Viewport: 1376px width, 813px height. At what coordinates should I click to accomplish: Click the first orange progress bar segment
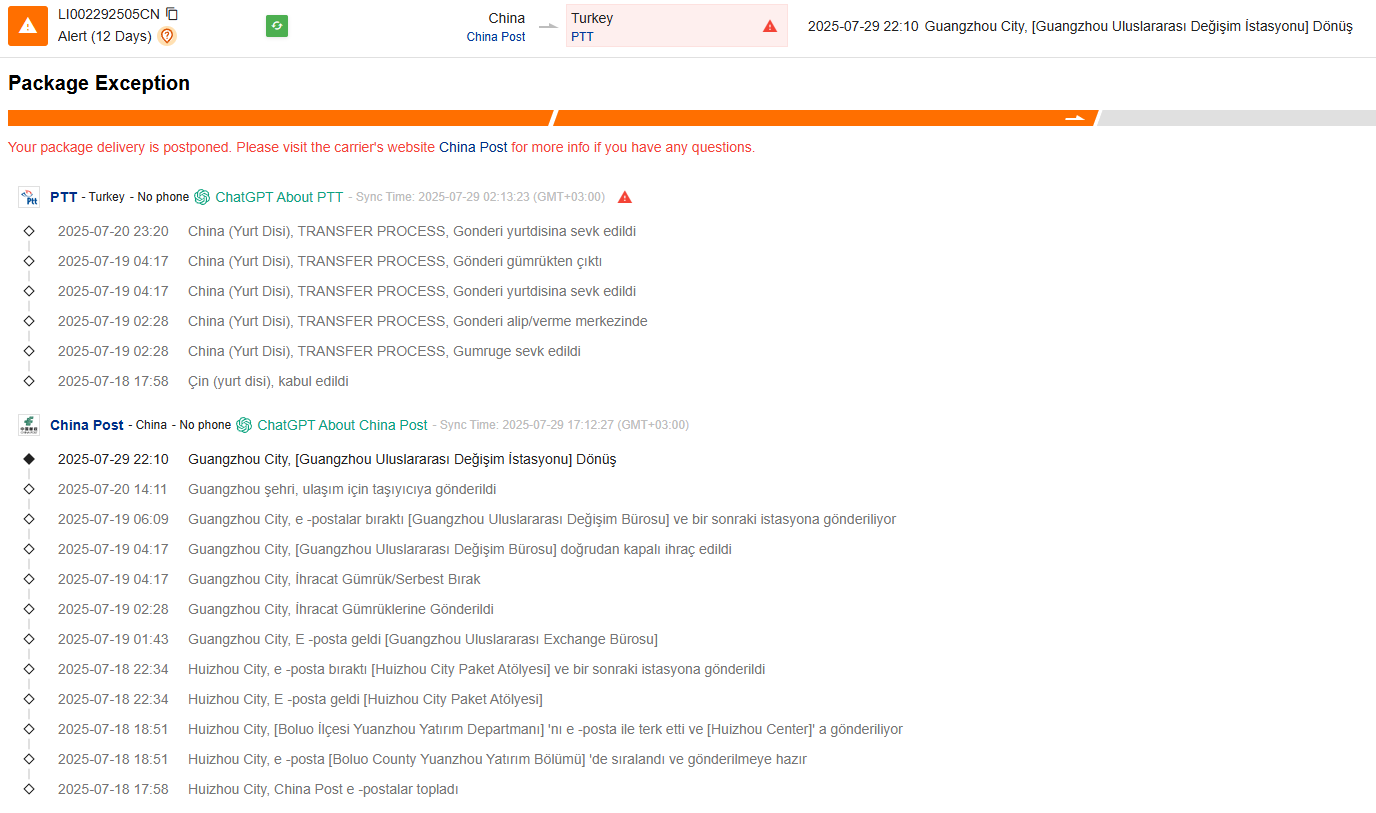[280, 118]
